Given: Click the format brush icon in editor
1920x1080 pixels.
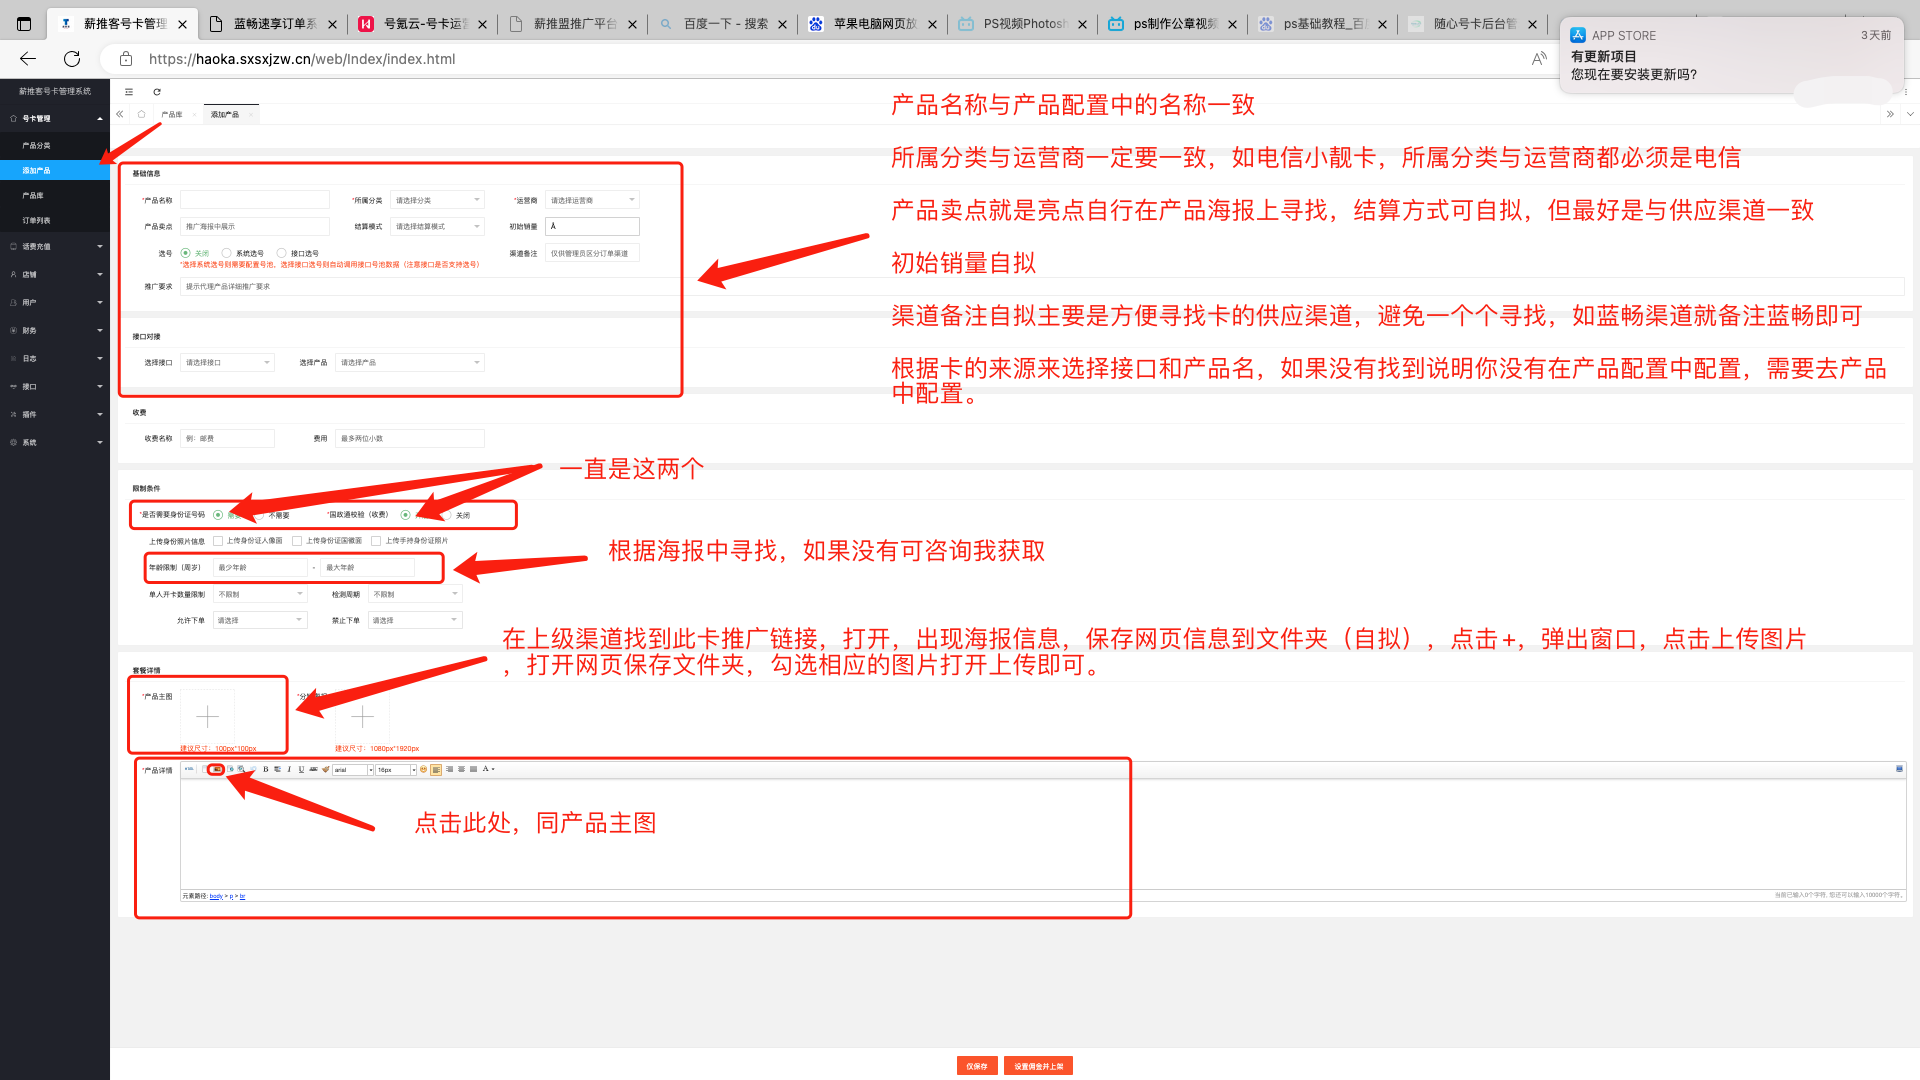Looking at the screenshot, I should tap(325, 769).
